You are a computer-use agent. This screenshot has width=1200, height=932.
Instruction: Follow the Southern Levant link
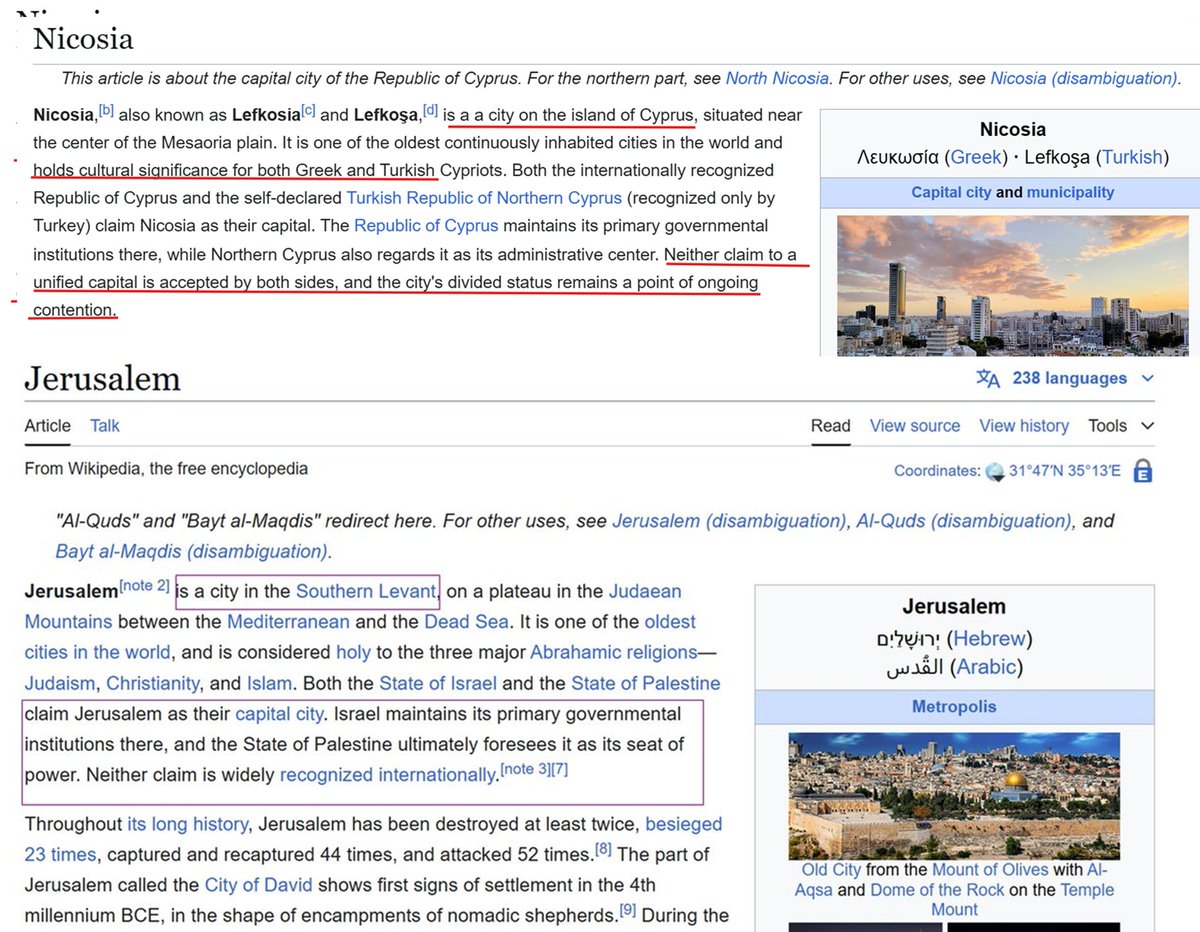tap(366, 591)
